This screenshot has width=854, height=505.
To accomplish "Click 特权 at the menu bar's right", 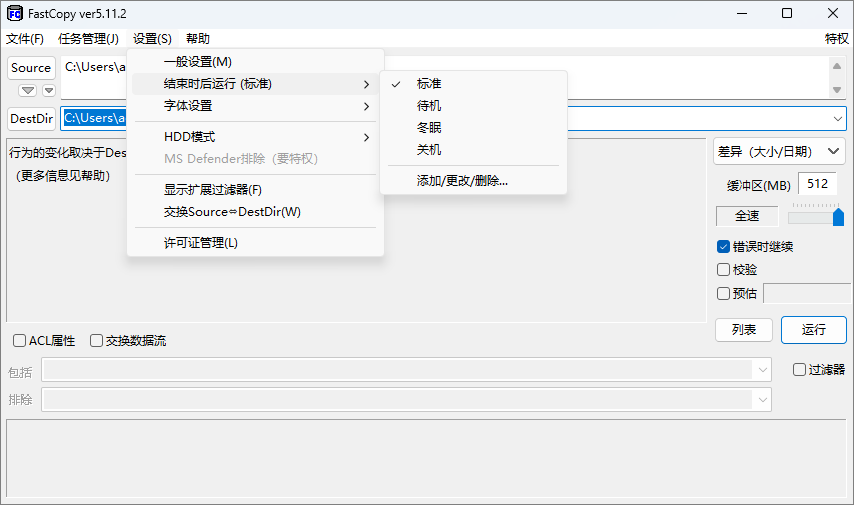I will 837,39.
